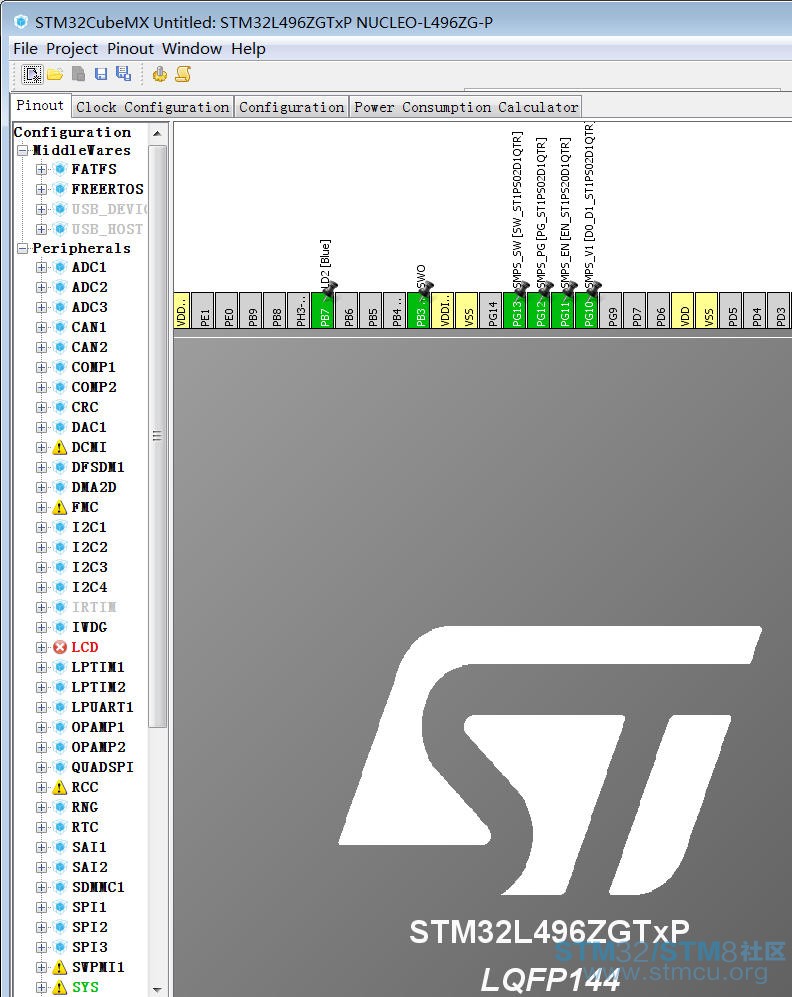
Task: Click the STM32CubeMX title bar logo
Action: [x=21, y=22]
